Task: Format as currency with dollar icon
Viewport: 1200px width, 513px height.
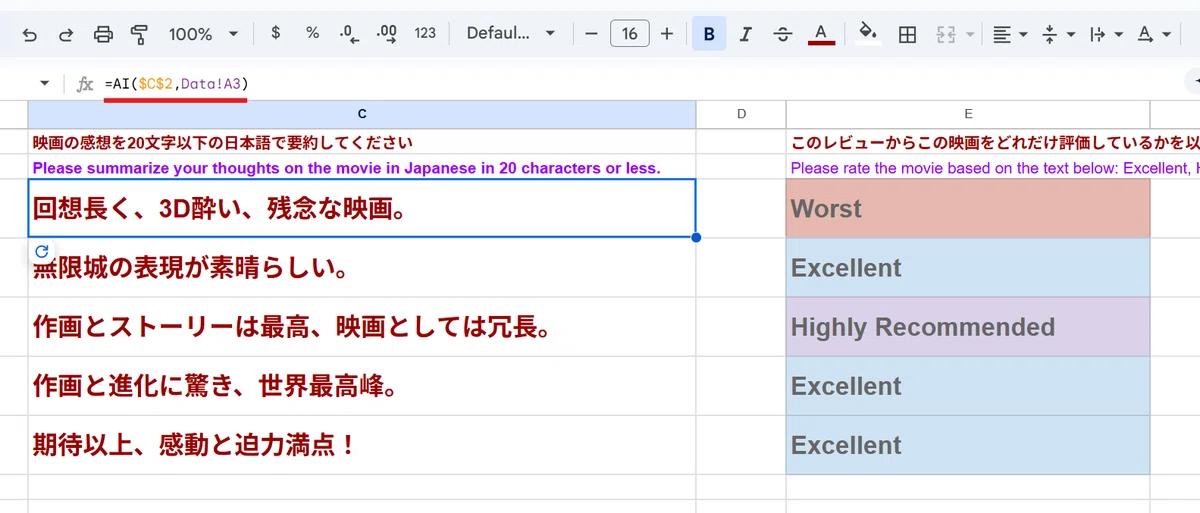Action: [x=275, y=33]
